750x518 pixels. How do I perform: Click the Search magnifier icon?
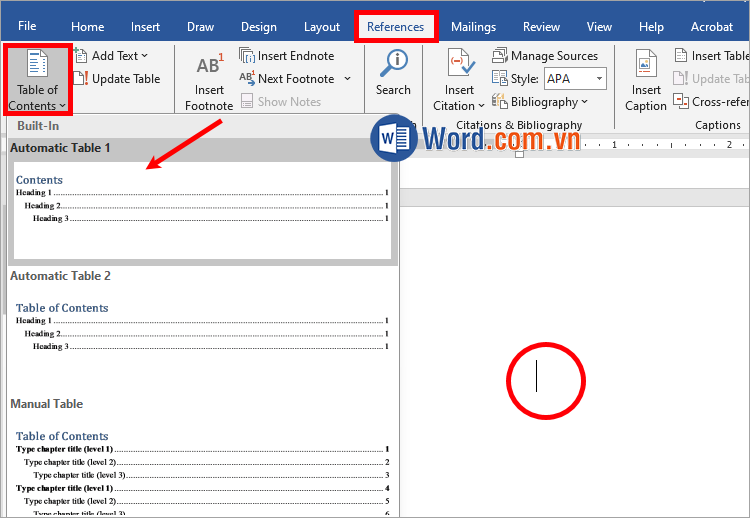393,63
